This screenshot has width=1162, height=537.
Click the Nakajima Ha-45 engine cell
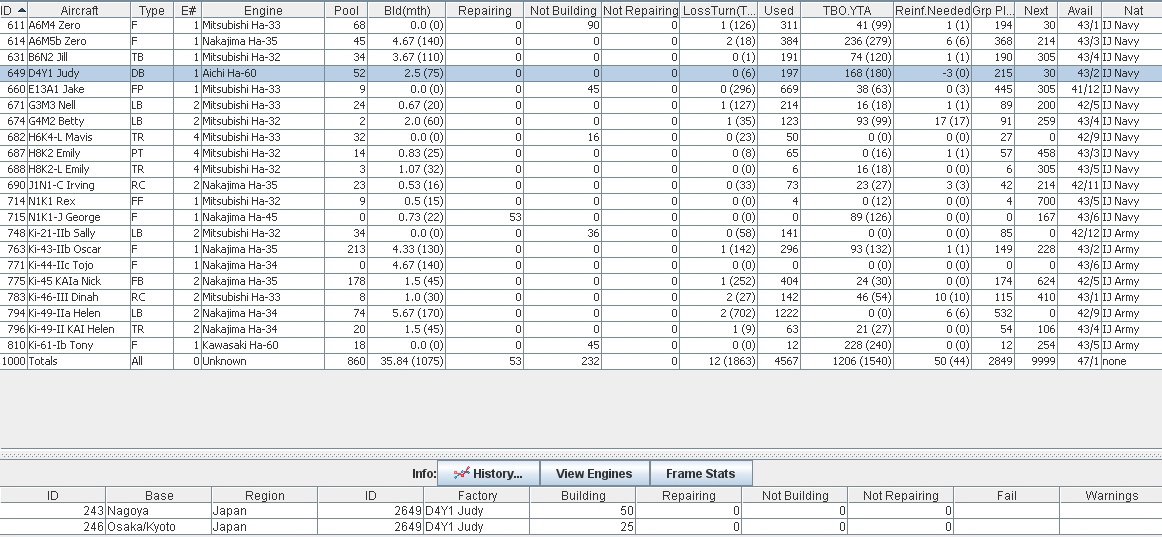pyautogui.click(x=263, y=217)
